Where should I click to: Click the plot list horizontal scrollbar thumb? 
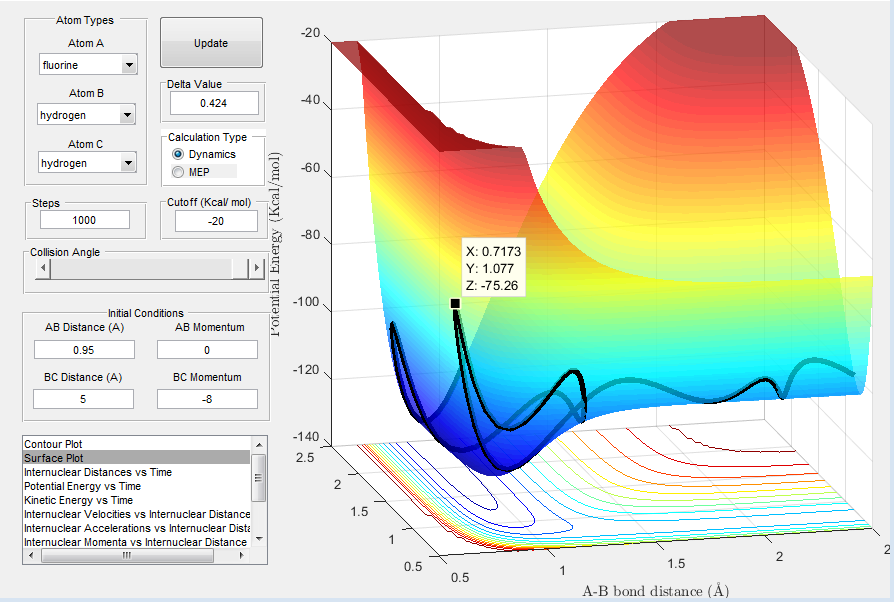point(127,555)
